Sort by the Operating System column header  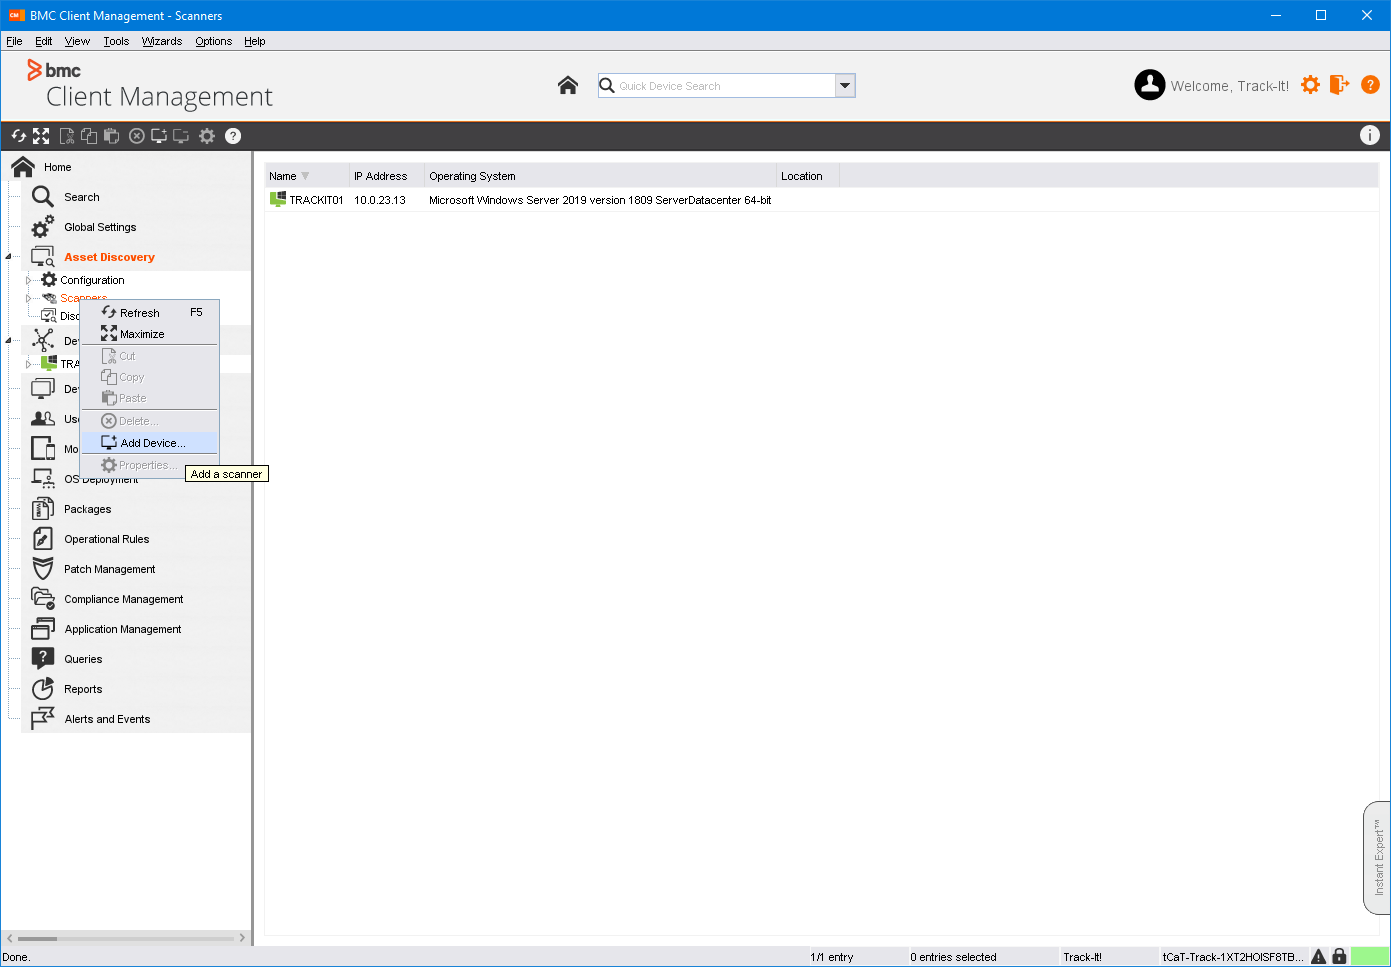point(600,176)
